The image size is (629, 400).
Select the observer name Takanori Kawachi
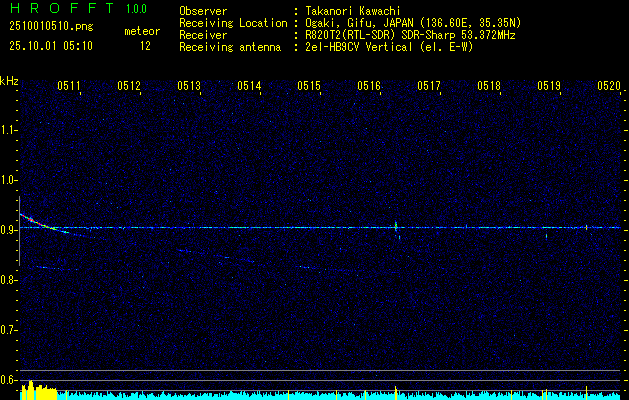click(x=353, y=11)
